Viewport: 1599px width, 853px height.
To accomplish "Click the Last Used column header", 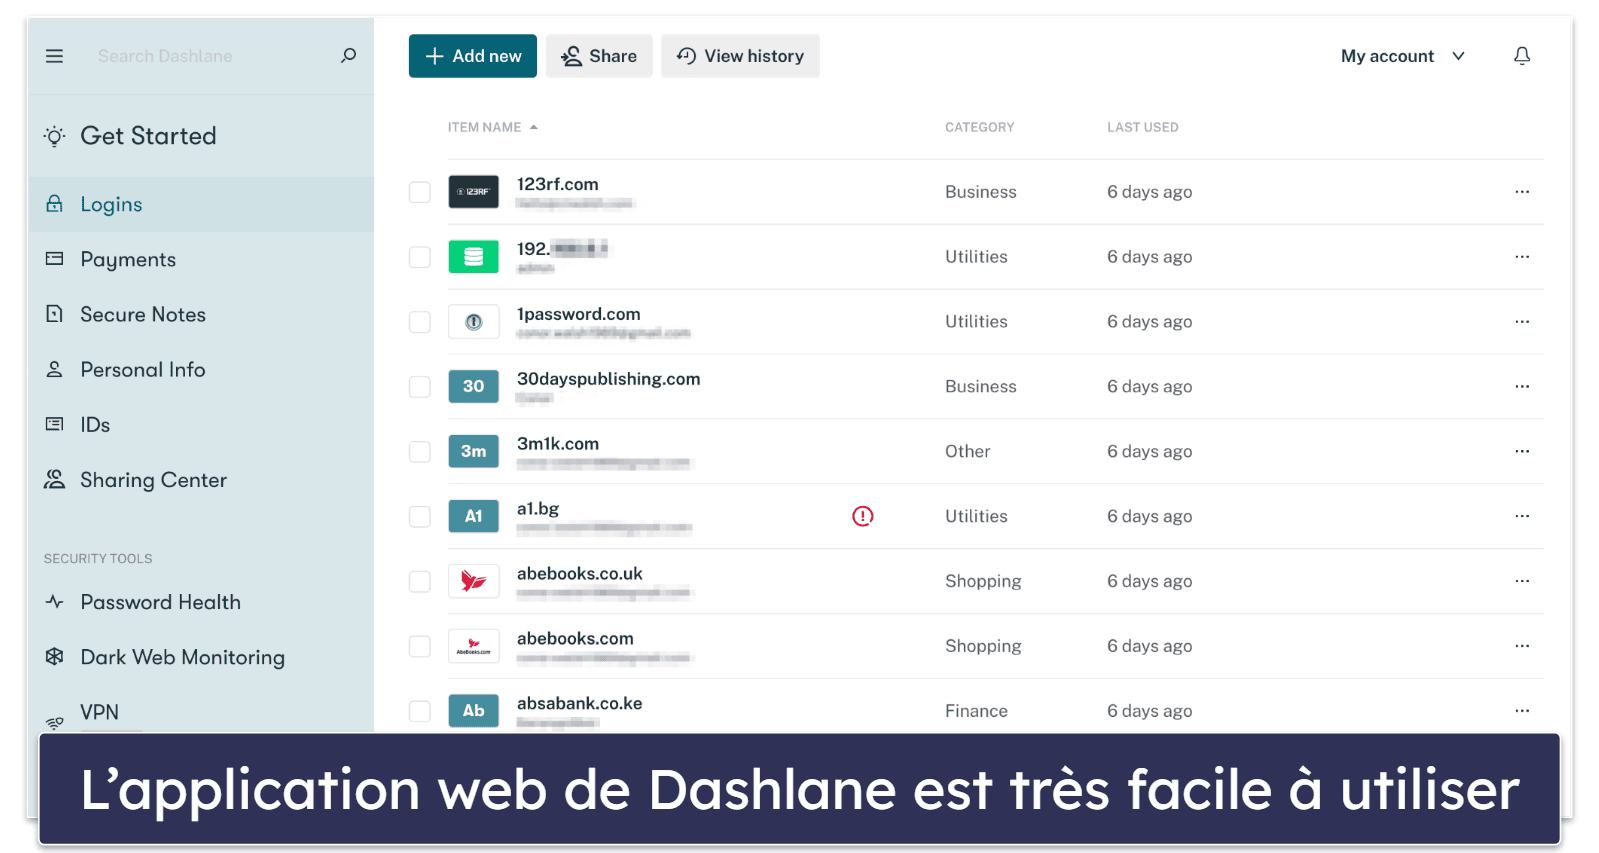I will click(1142, 127).
